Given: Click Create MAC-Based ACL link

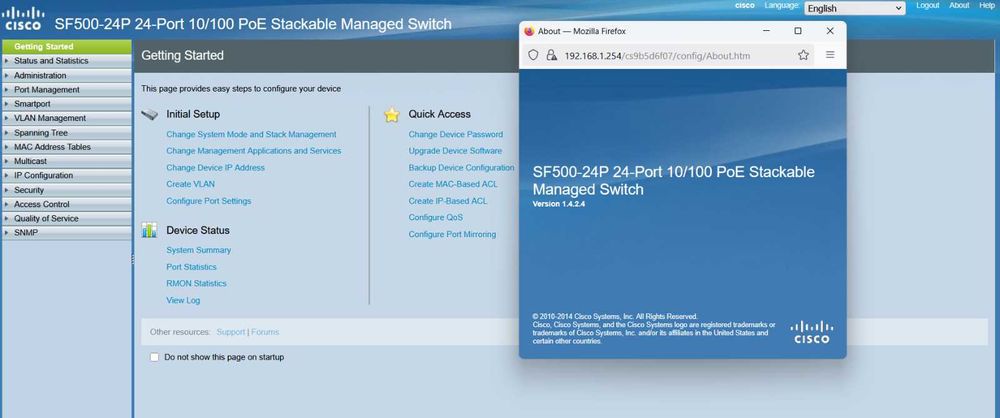Looking at the screenshot, I should 453,184.
